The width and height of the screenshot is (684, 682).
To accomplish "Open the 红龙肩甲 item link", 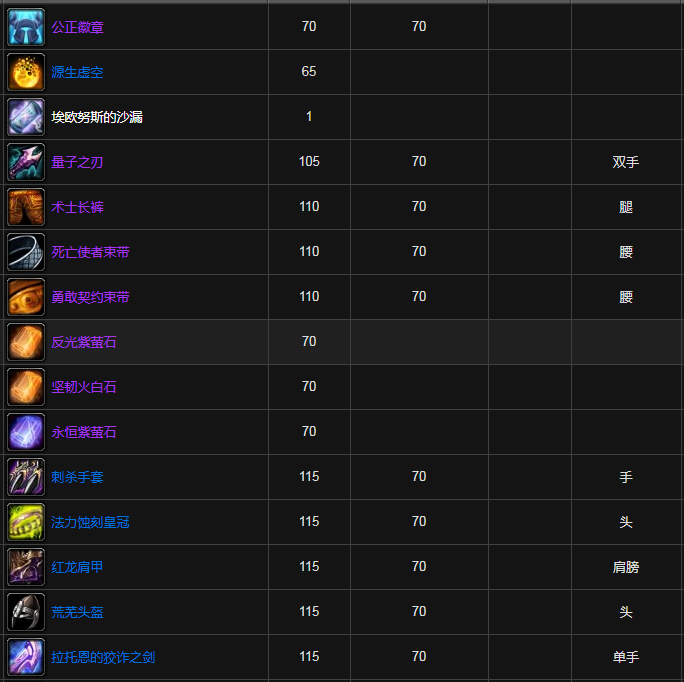I will click(77, 567).
